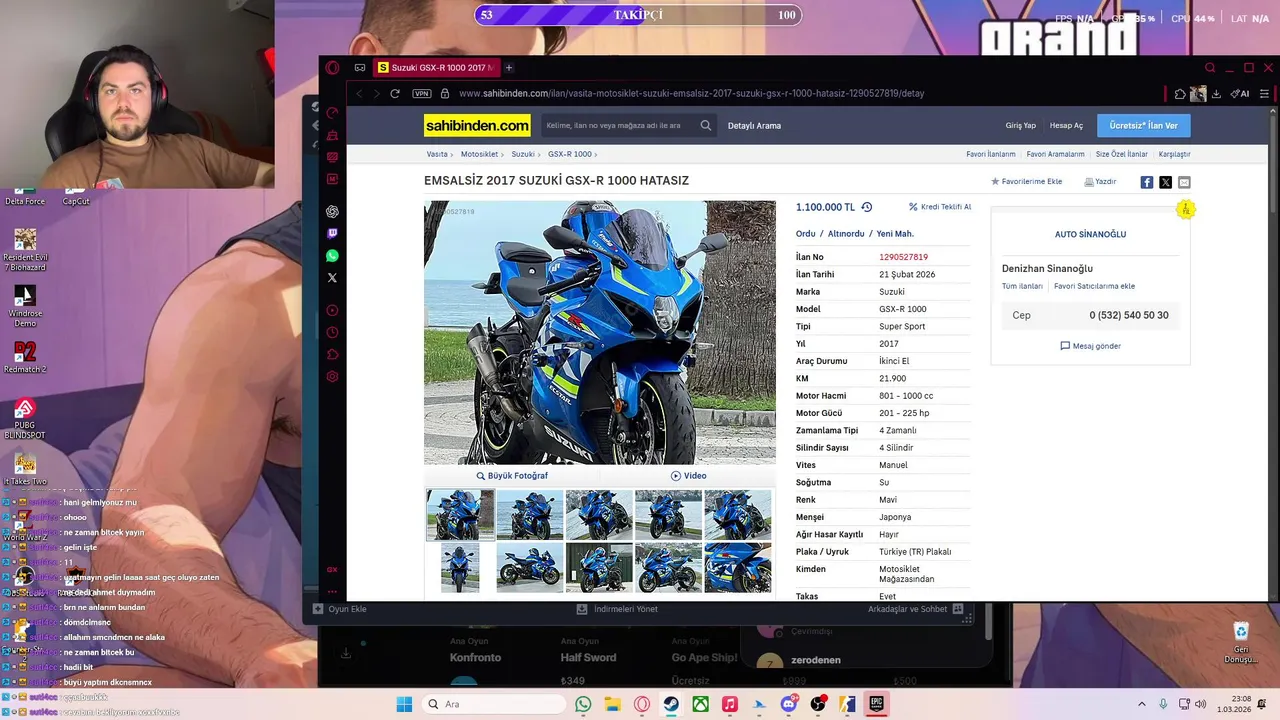
Task: Open Extensions cube icon in sidebar
Action: 332,354
